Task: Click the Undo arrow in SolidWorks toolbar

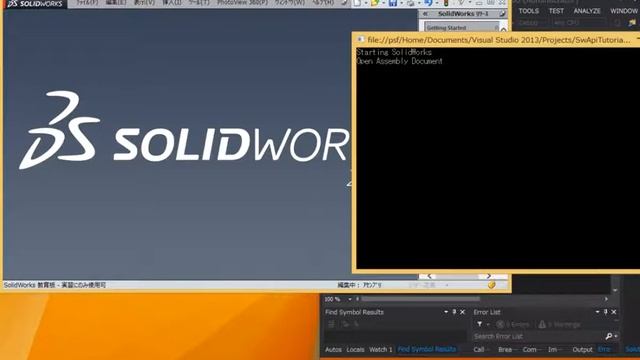Action: pyautogui.click(x=428, y=3)
